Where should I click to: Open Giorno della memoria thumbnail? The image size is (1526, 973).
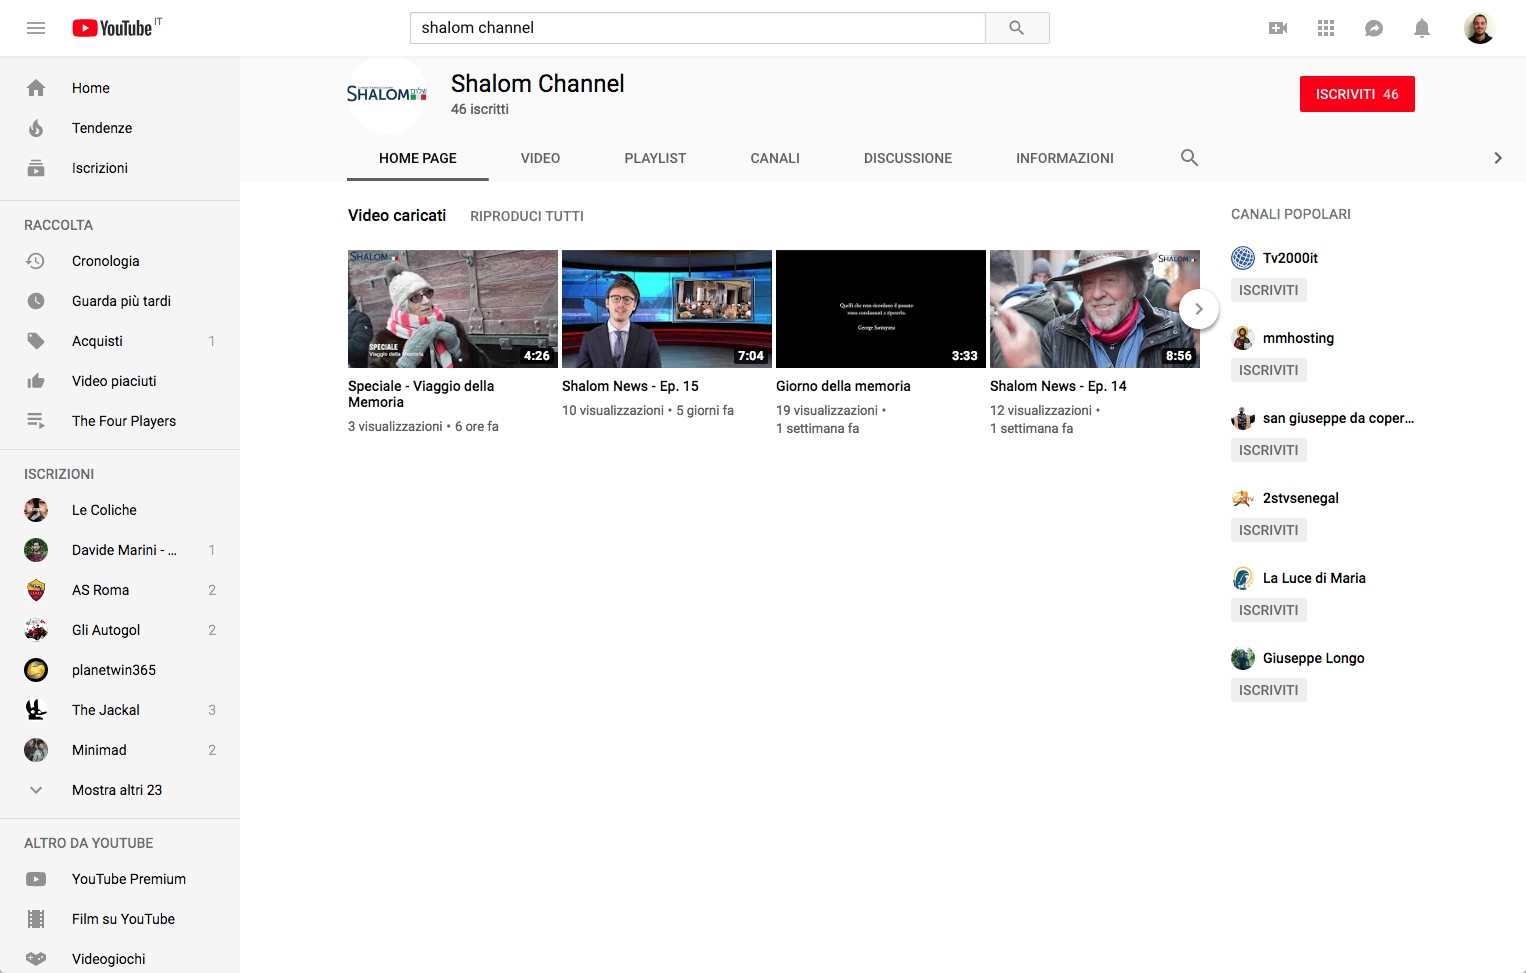pos(881,309)
